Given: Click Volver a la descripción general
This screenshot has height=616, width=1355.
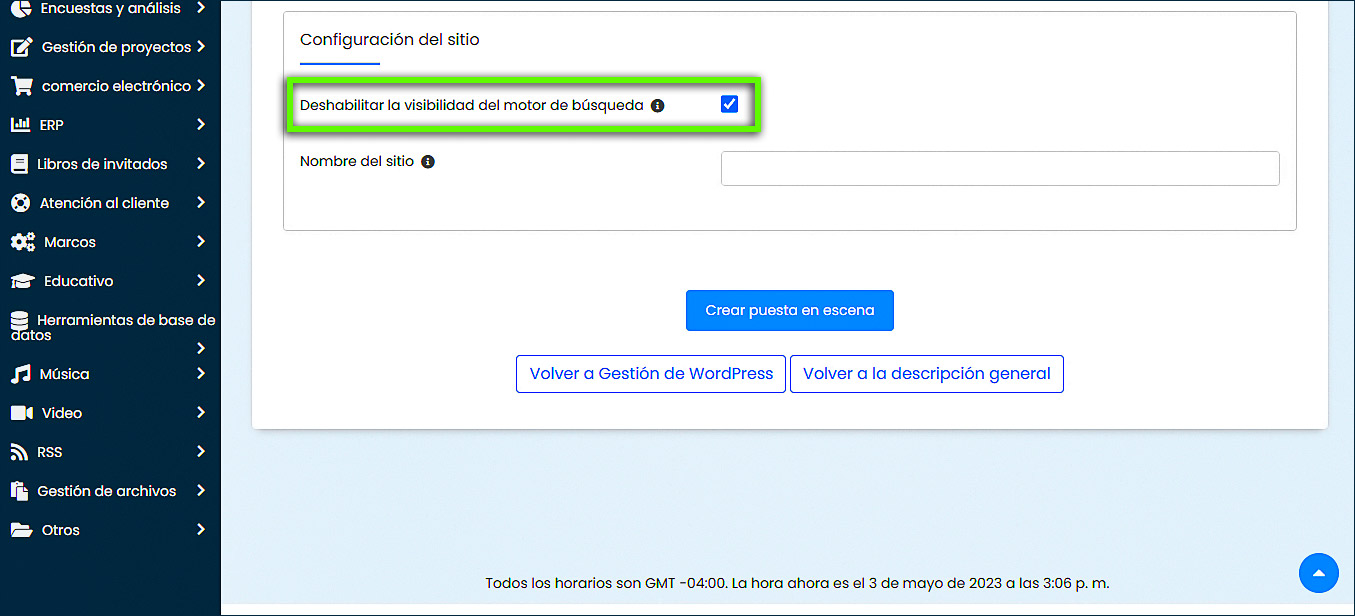Looking at the screenshot, I should click(926, 374).
